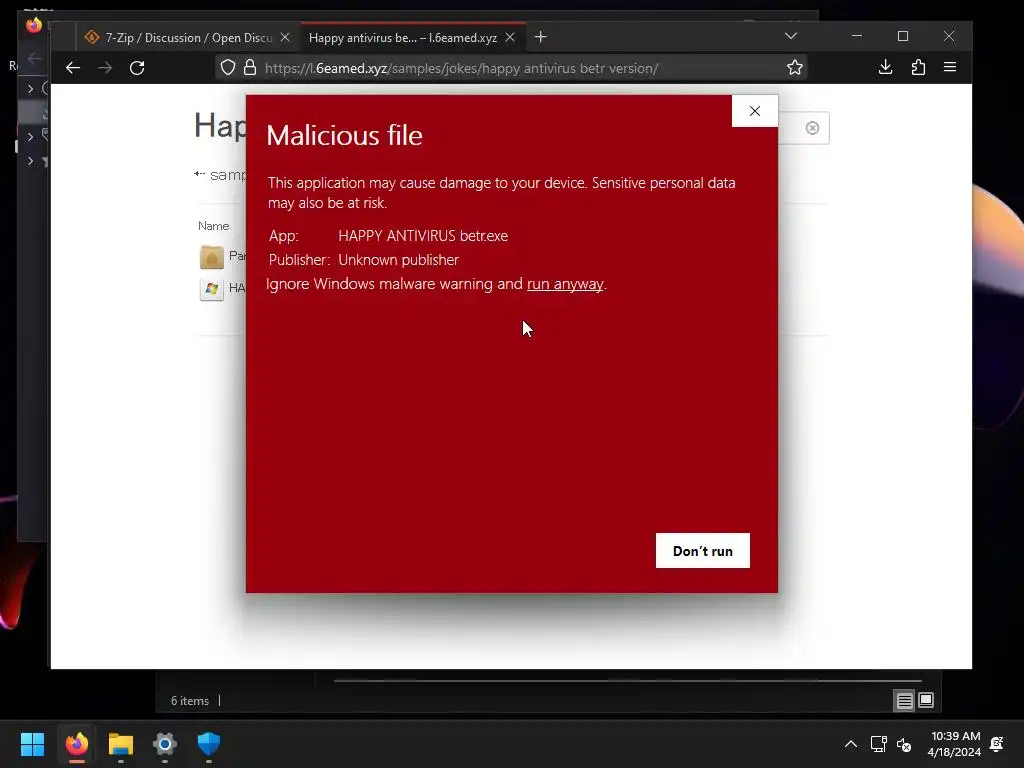Viewport: 1024px width, 768px height.
Task: Click the parent folder icon
Action: [212, 257]
